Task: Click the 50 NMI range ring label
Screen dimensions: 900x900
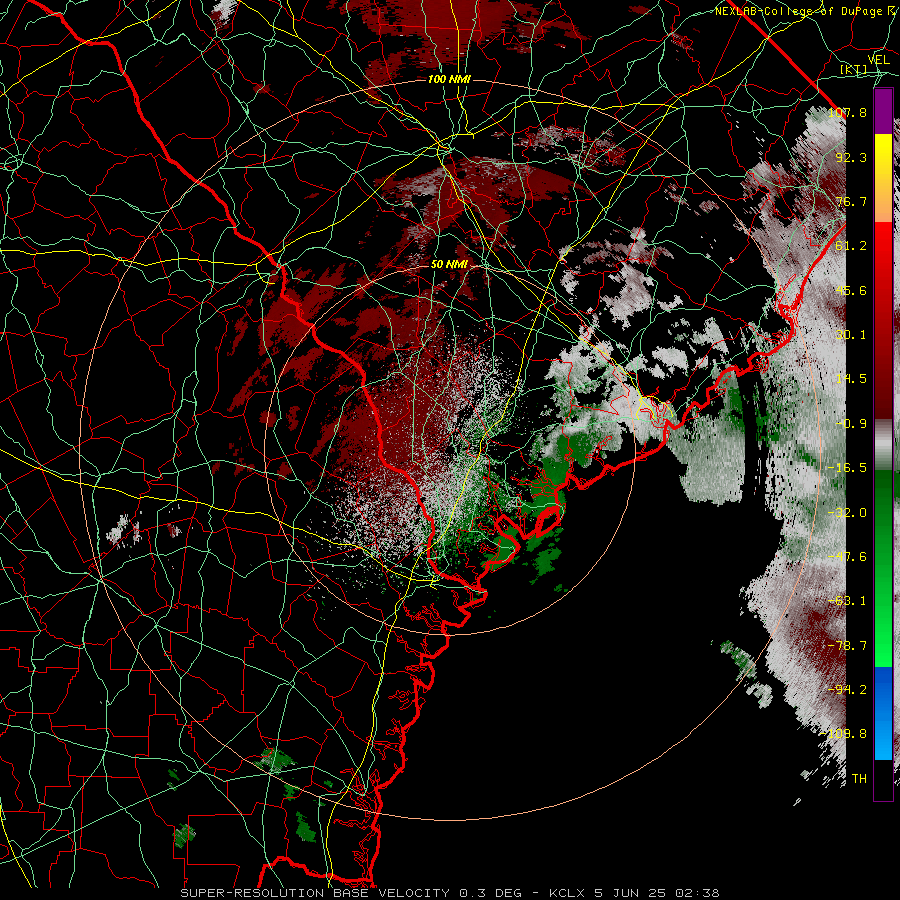Action: click(449, 265)
